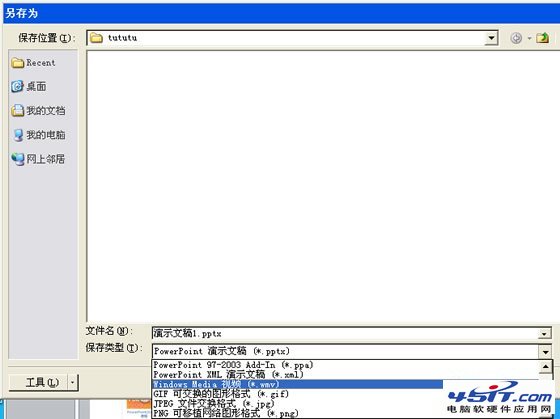The height and width of the screenshot is (419, 560).
Task: Go up one folder level
Action: (542, 38)
